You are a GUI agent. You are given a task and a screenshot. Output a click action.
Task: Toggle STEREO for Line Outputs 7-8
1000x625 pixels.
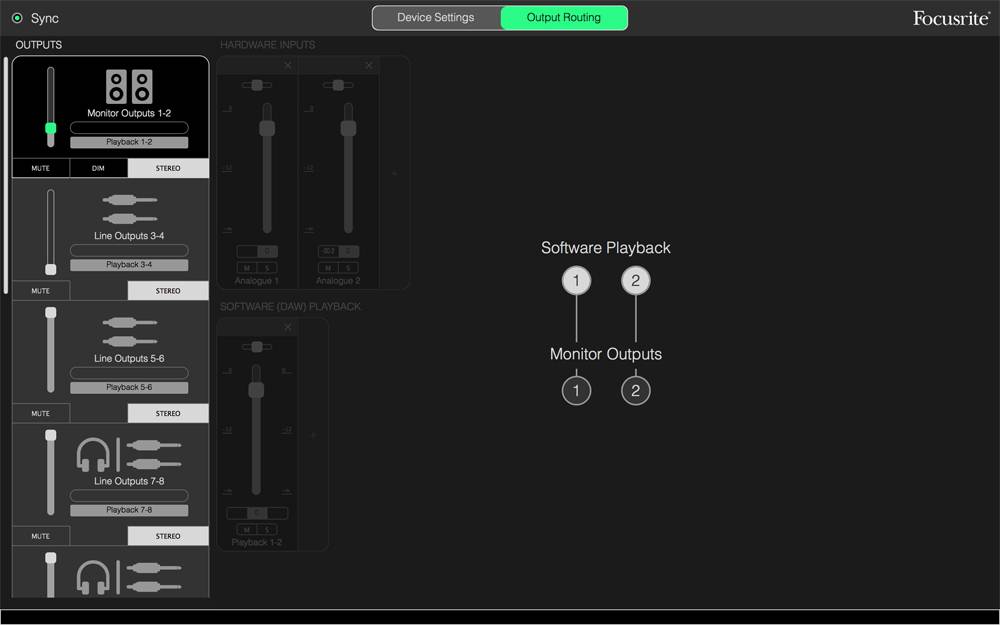pyautogui.click(x=168, y=536)
